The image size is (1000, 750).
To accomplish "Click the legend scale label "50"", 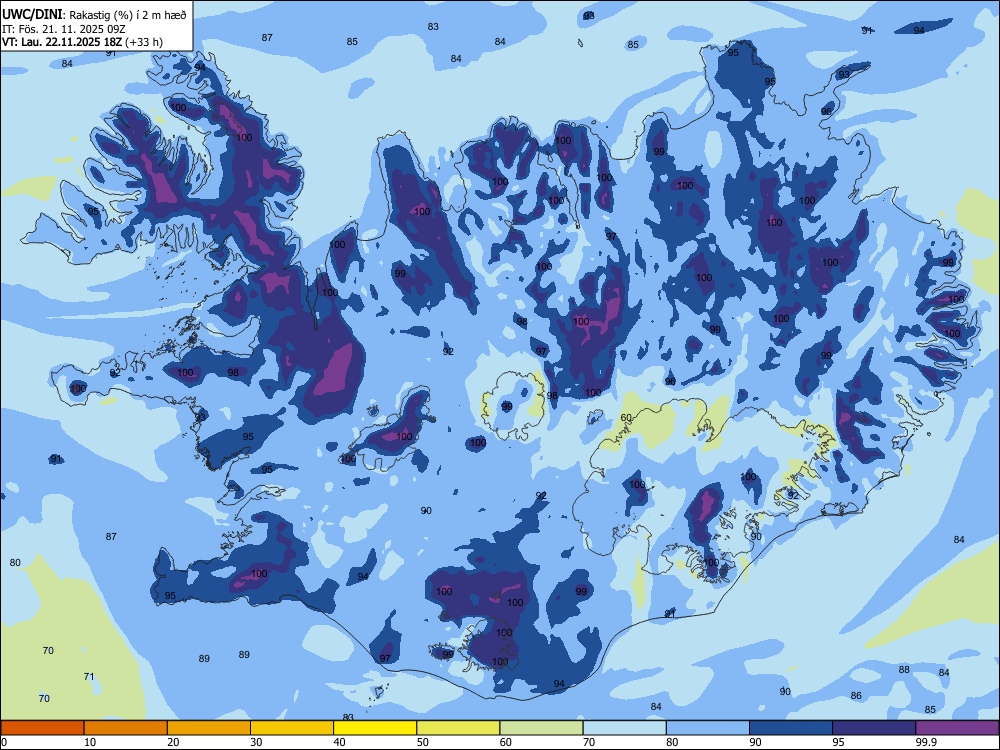I will click(423, 742).
